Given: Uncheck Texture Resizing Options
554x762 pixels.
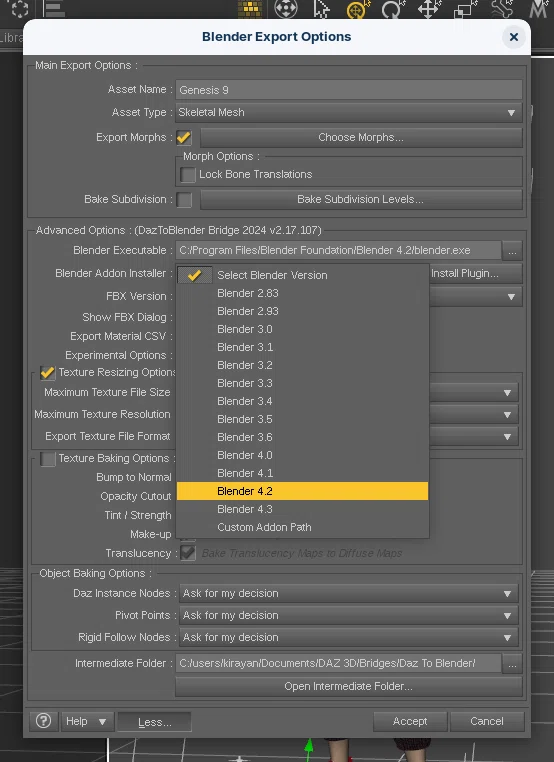Looking at the screenshot, I should click(48, 373).
